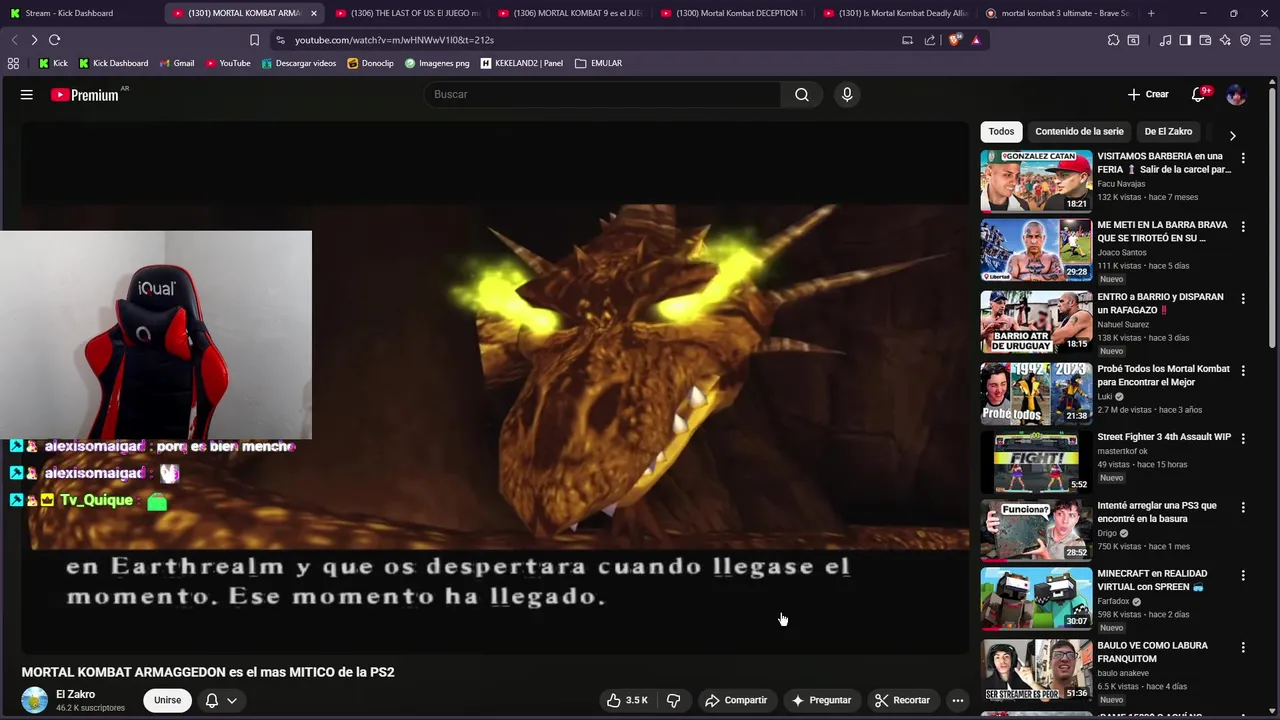Bookmark this page icon
1280x720 pixels.
[x=254, y=40]
